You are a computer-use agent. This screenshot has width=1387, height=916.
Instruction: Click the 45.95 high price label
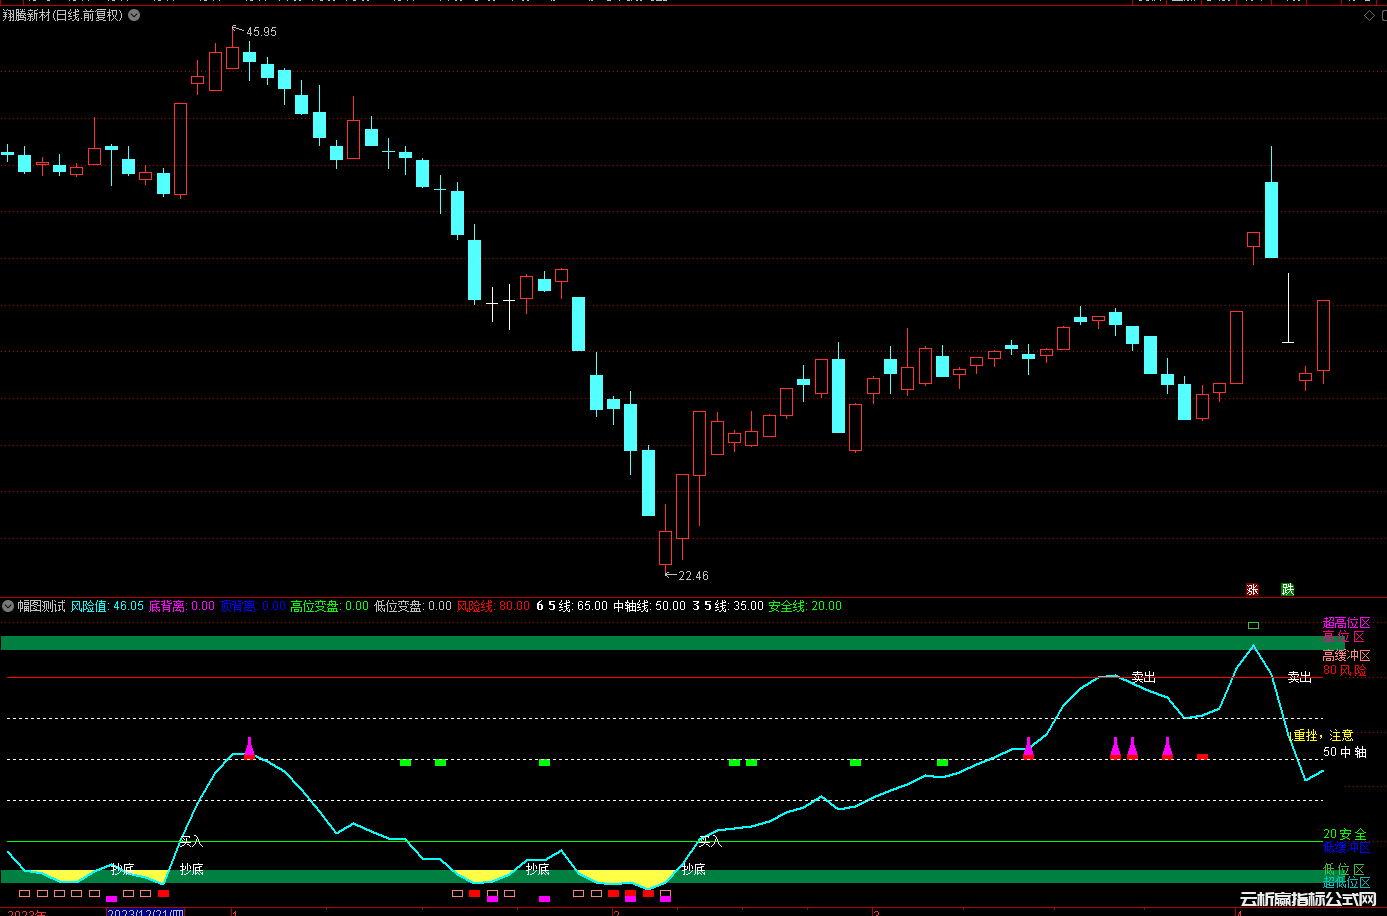[x=261, y=32]
